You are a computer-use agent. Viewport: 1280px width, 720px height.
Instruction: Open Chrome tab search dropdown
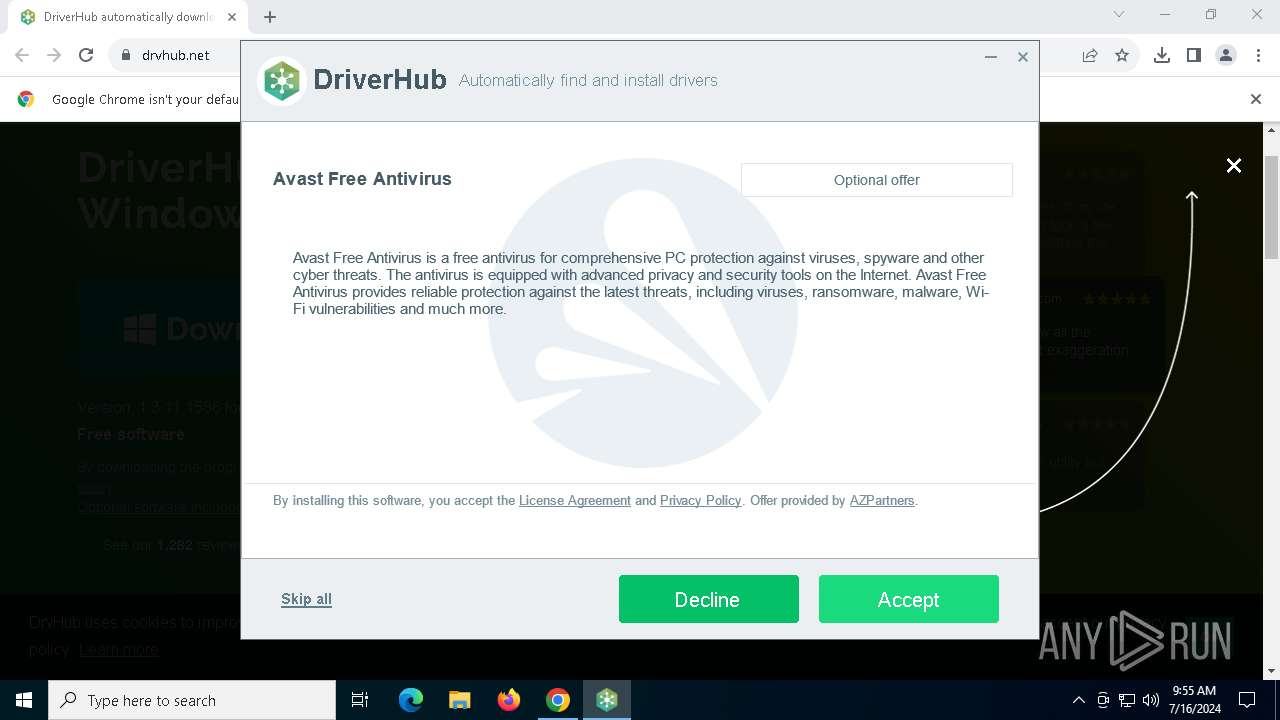(1119, 14)
